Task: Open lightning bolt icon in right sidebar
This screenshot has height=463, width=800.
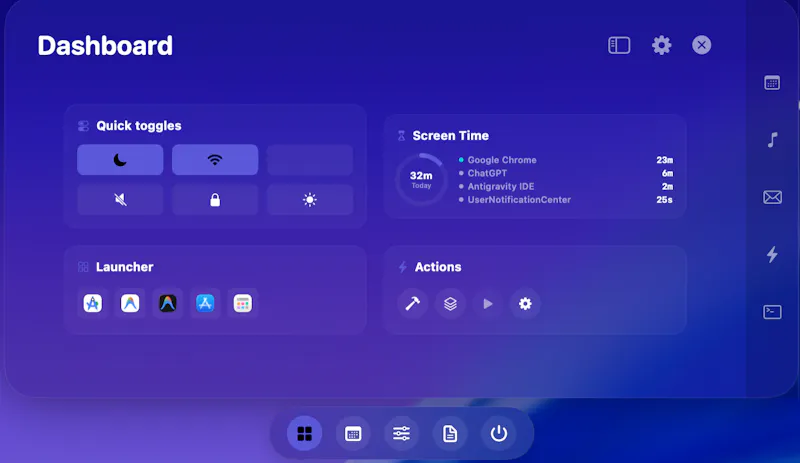Action: tap(772, 254)
